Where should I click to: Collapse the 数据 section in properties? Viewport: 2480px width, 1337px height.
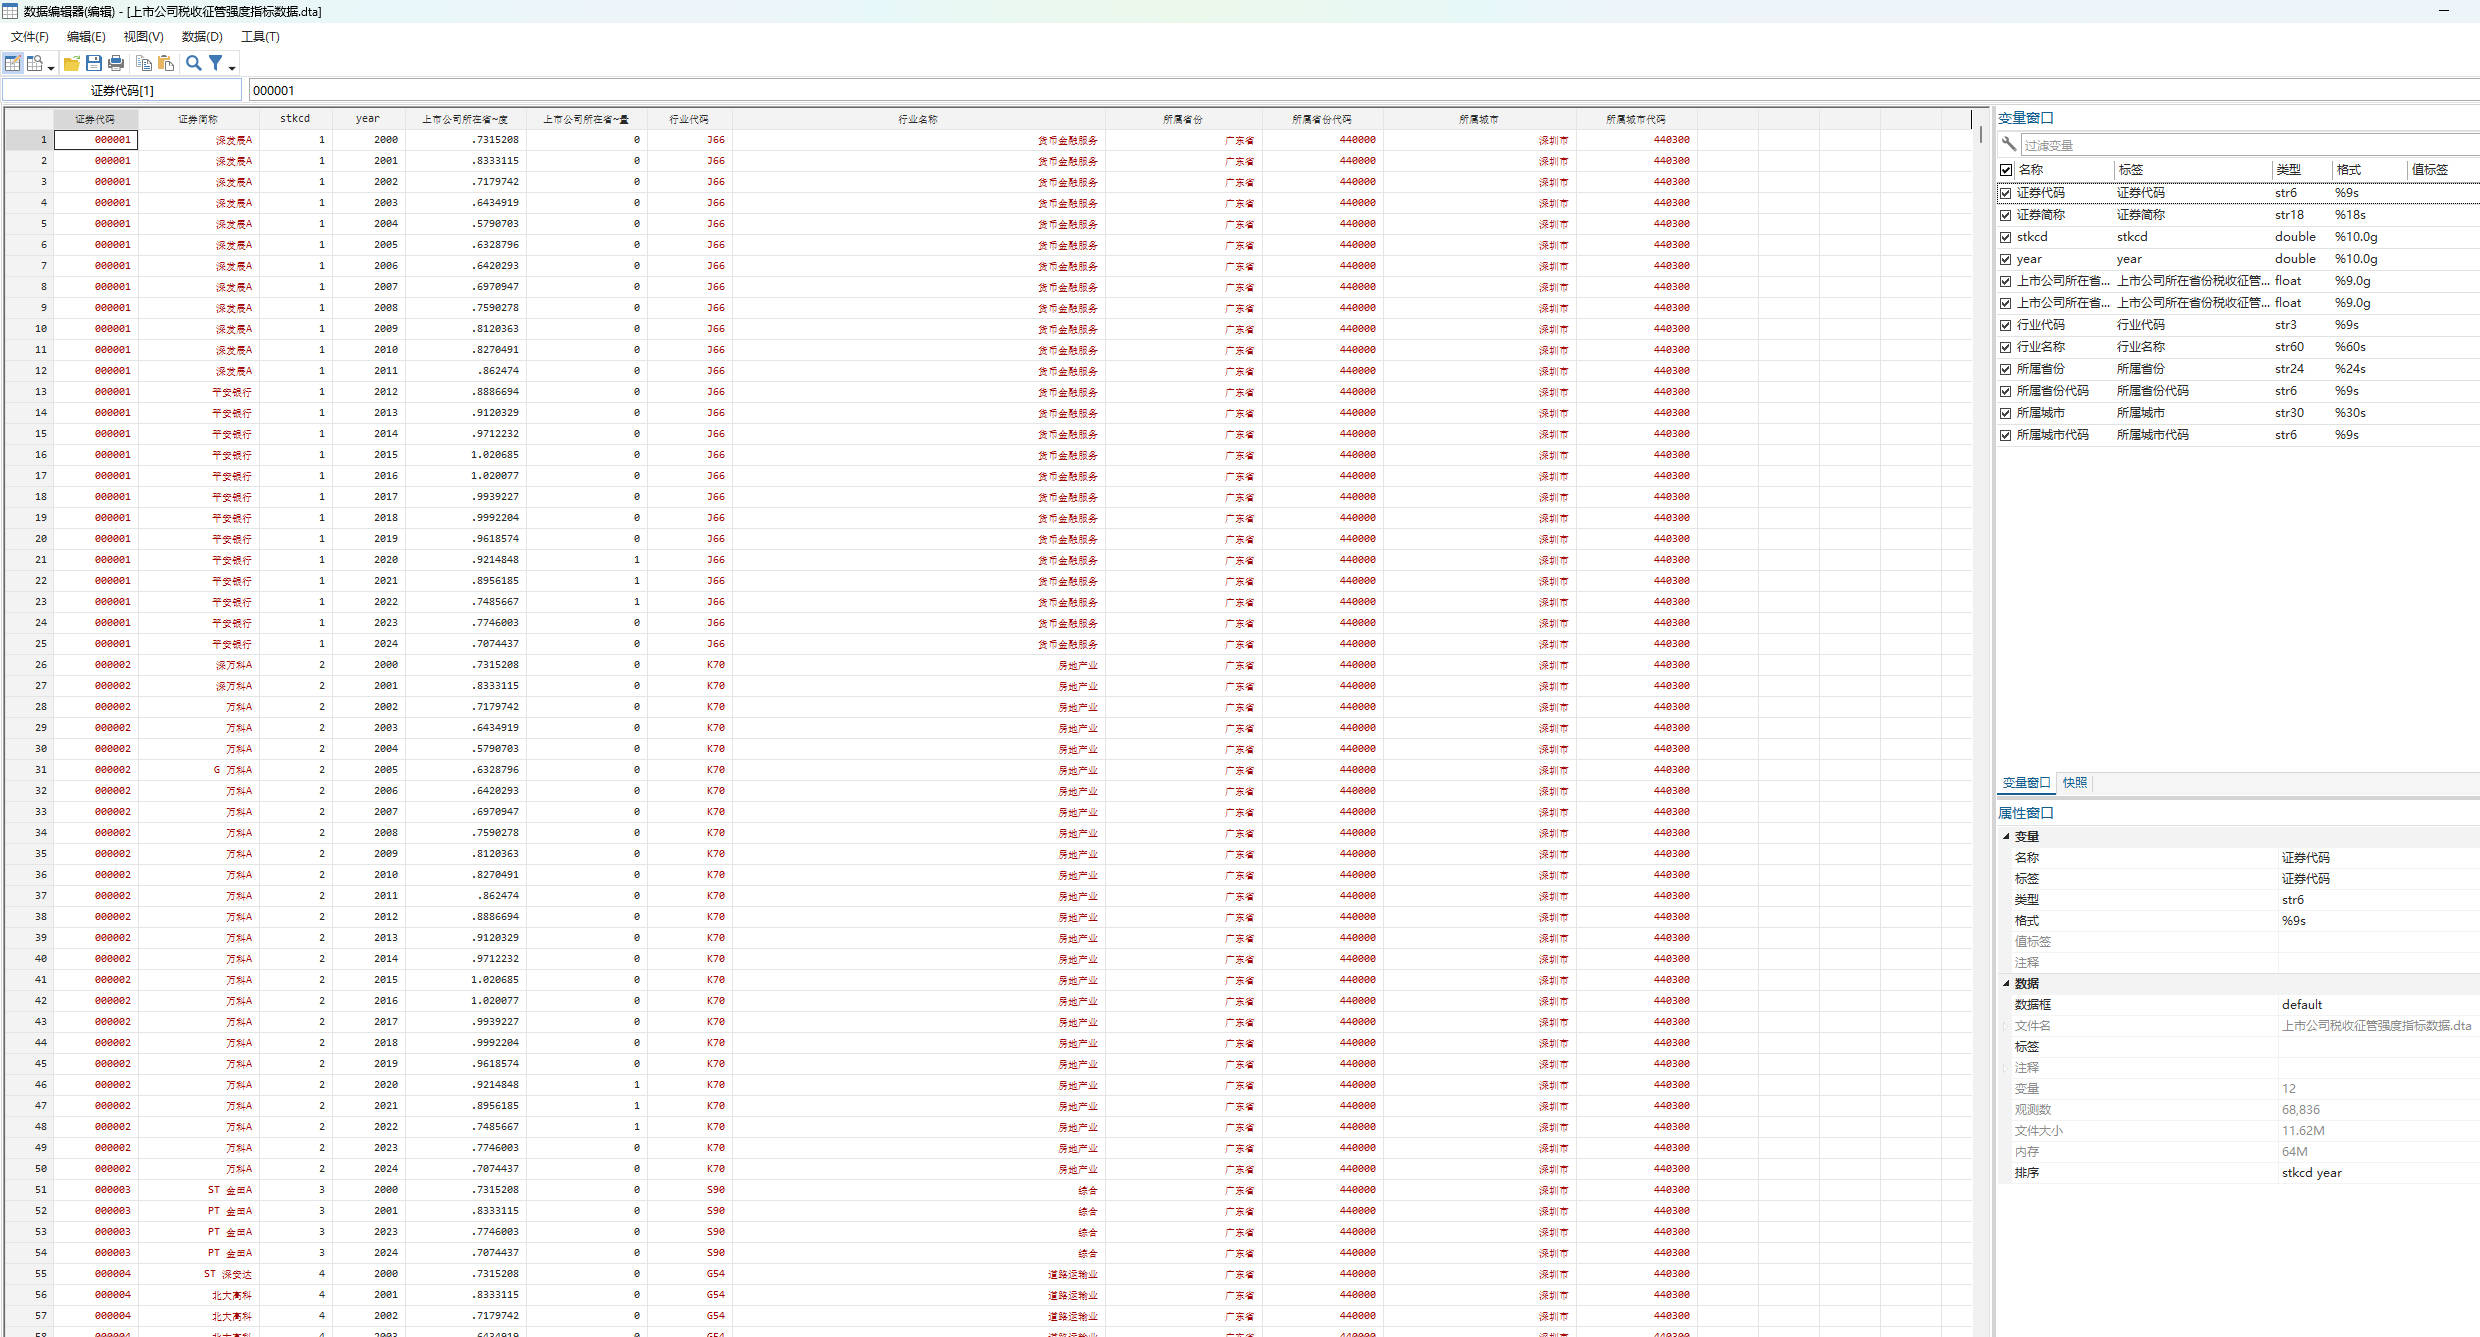pyautogui.click(x=2006, y=983)
